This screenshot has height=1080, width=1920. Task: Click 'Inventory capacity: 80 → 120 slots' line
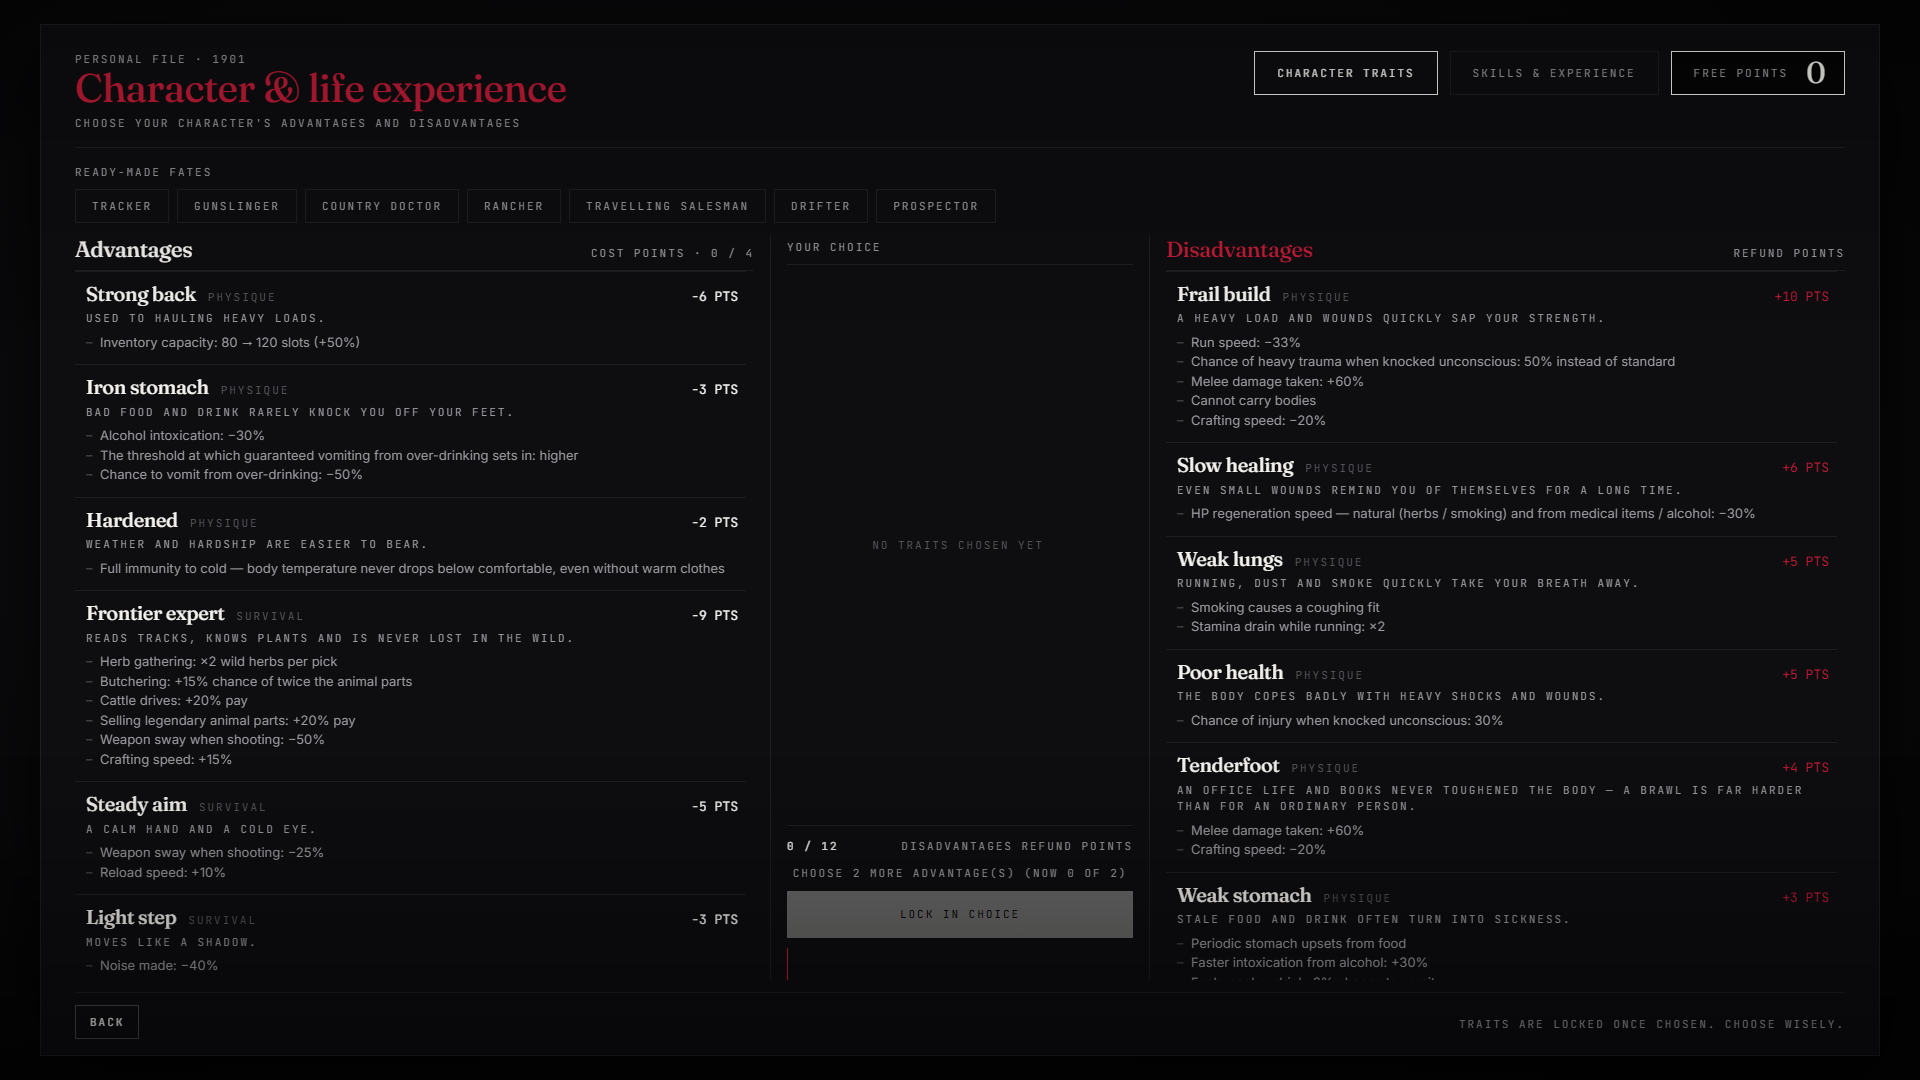coord(230,342)
